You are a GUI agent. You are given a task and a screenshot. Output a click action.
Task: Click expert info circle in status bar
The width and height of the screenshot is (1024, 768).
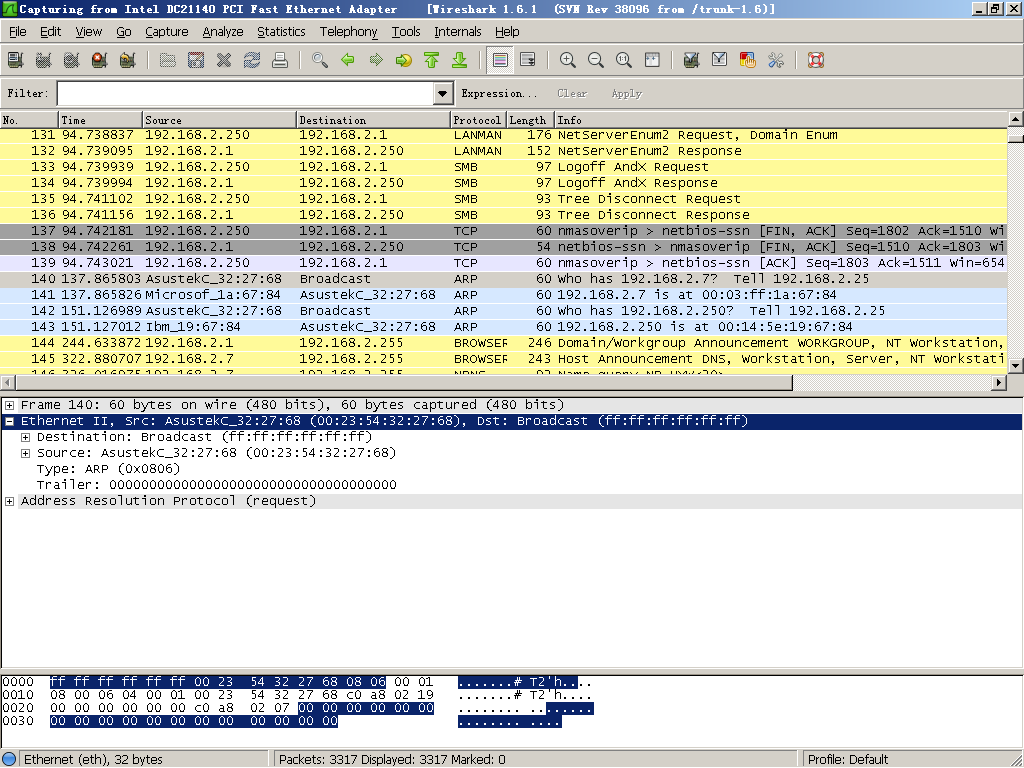pyautogui.click(x=9, y=759)
